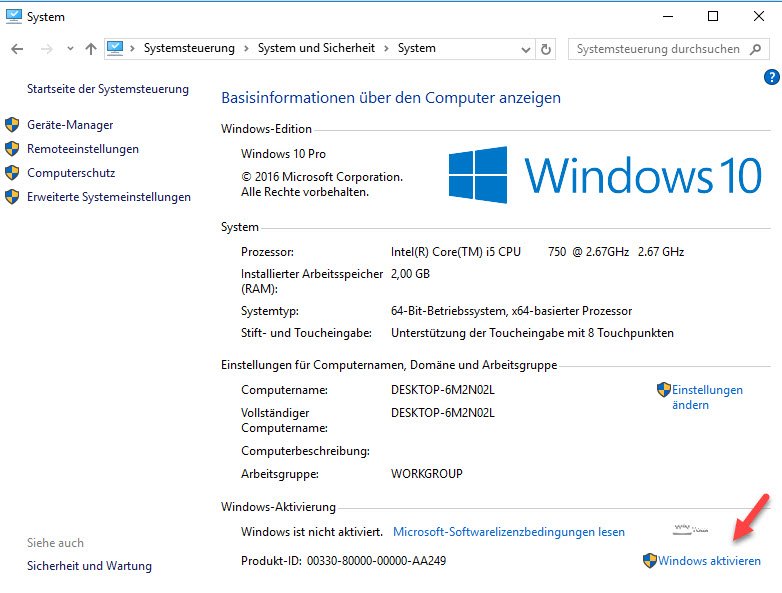Click Einstellungen ändern link

(707, 397)
